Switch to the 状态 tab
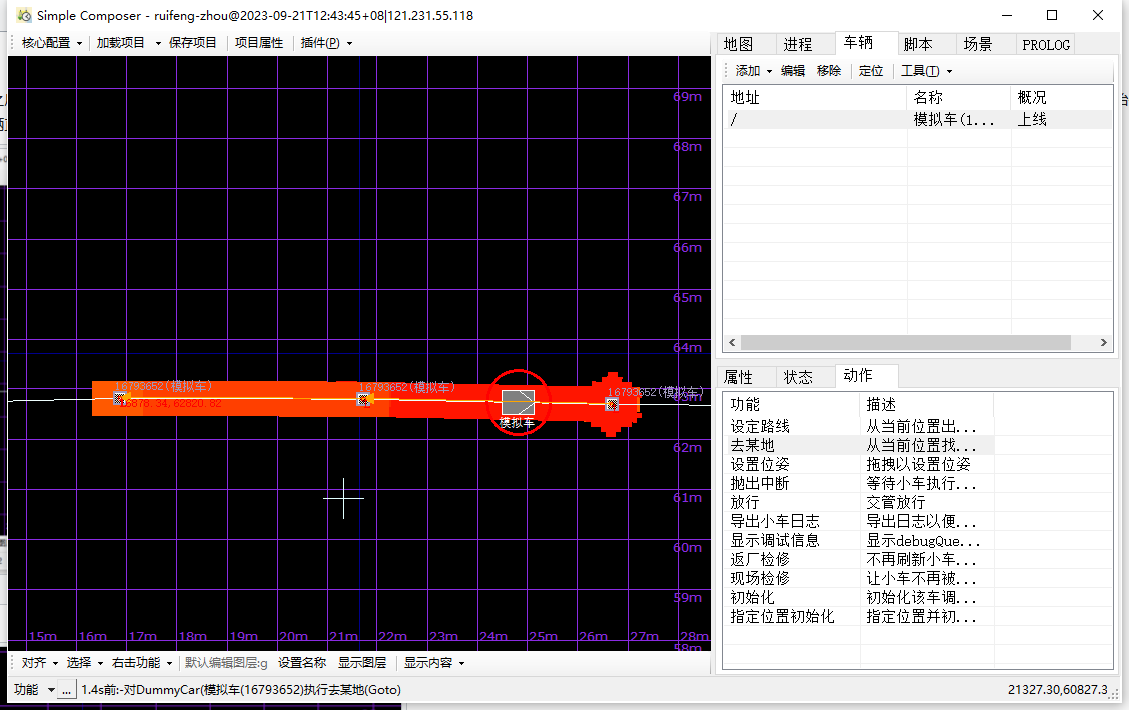Viewport: 1129px width, 710px height. coord(798,377)
